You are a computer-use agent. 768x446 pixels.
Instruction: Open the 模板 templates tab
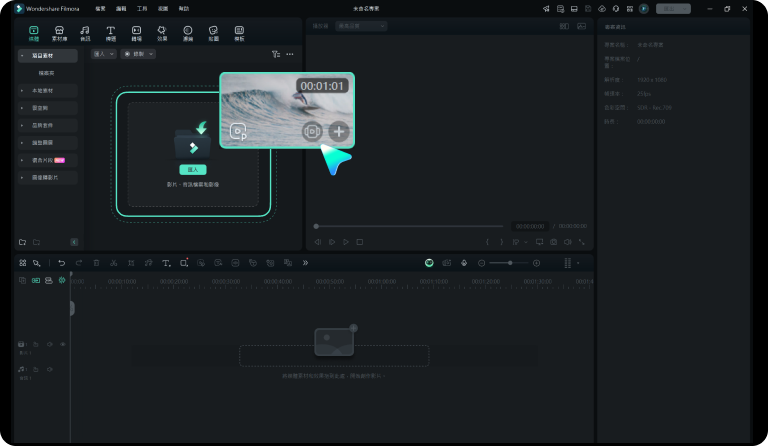coord(239,33)
